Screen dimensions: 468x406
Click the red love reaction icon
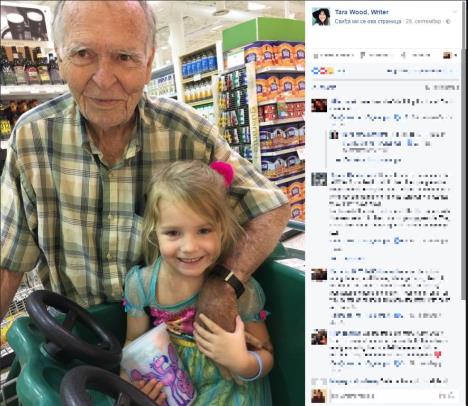click(x=322, y=71)
